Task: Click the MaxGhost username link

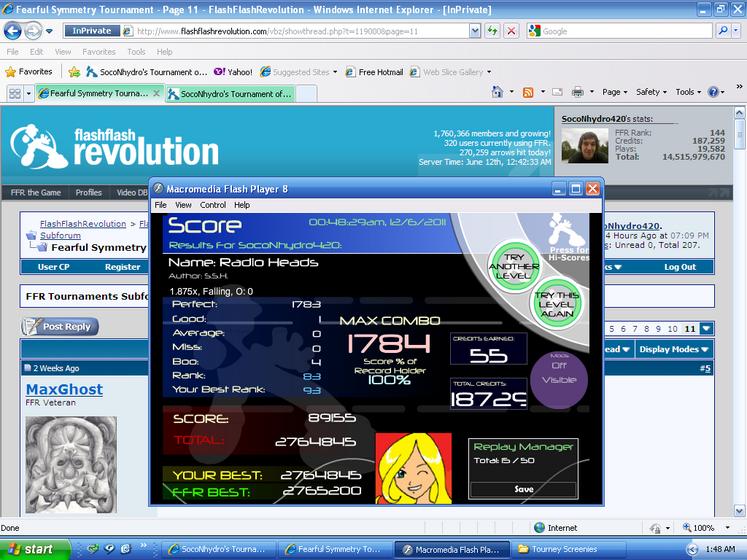Action: pos(64,389)
